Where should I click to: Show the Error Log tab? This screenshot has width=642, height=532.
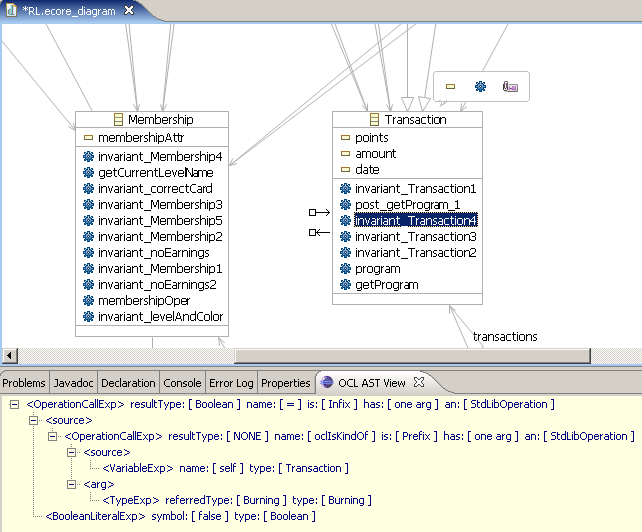[x=231, y=383]
